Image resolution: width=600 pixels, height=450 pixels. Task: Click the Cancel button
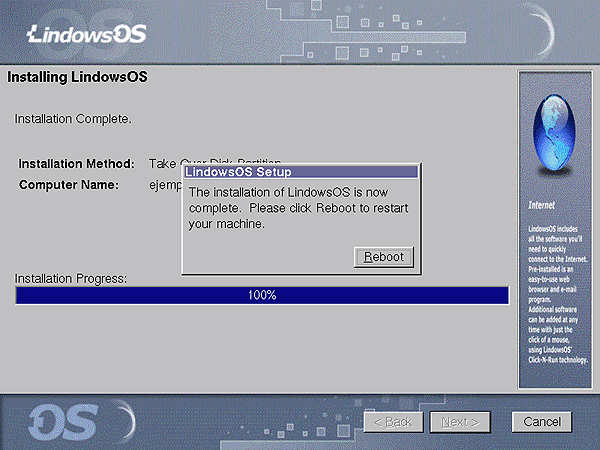[542, 422]
